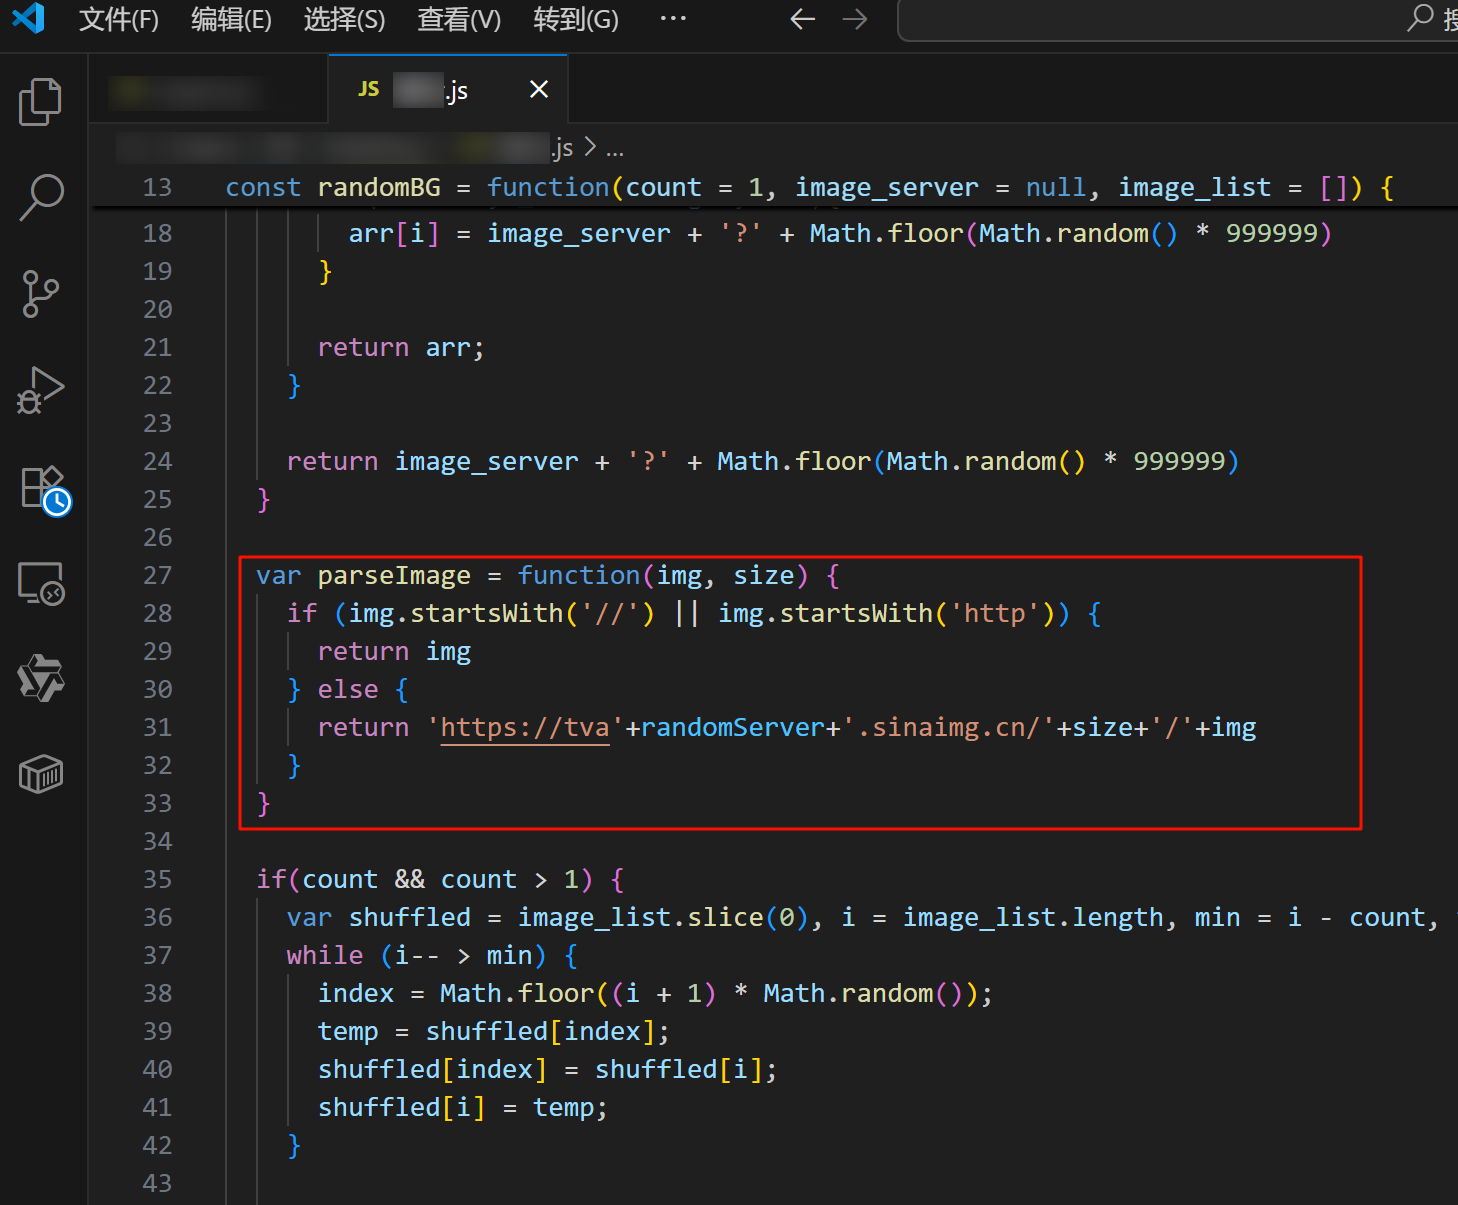Click line number 27 in the gutter
The height and width of the screenshot is (1205, 1458).
157,575
